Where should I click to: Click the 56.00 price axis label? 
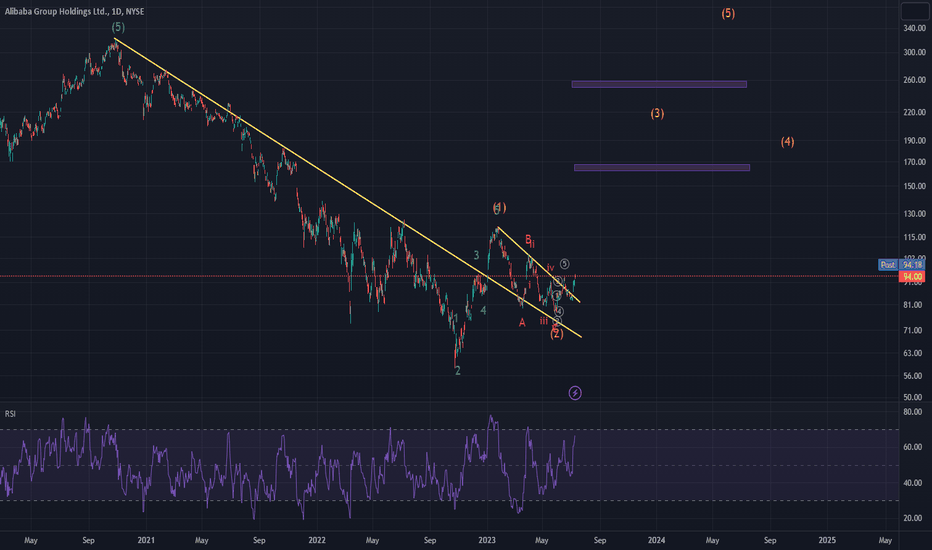912,376
